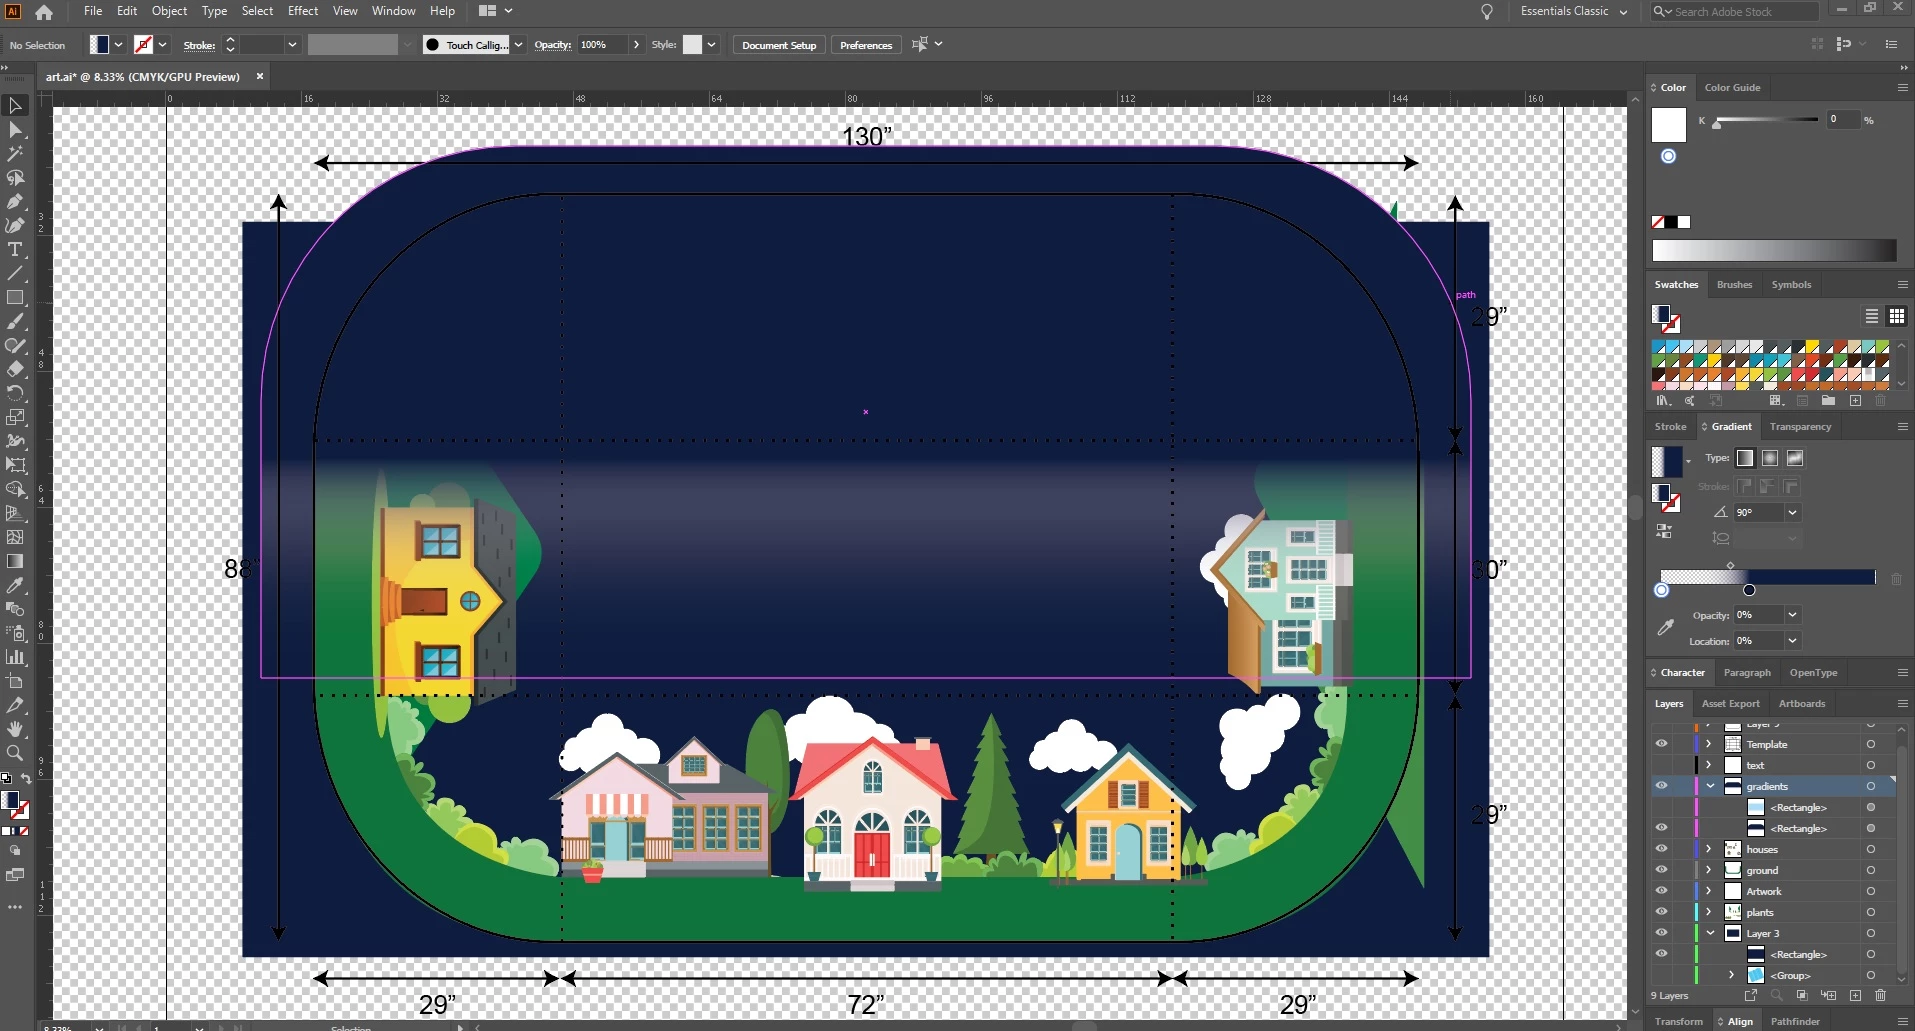Expand the ground layer
1915x1031 pixels.
(1709, 870)
